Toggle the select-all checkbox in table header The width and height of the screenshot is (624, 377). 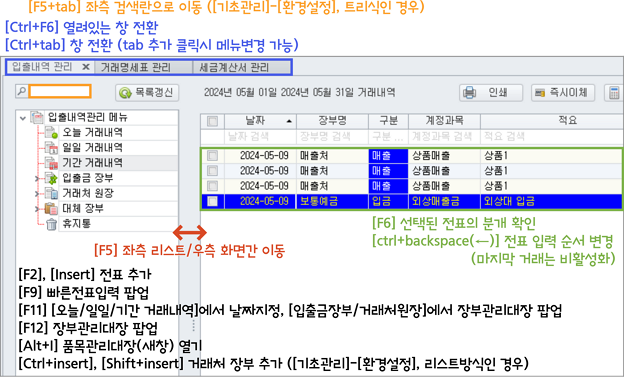[x=213, y=121]
